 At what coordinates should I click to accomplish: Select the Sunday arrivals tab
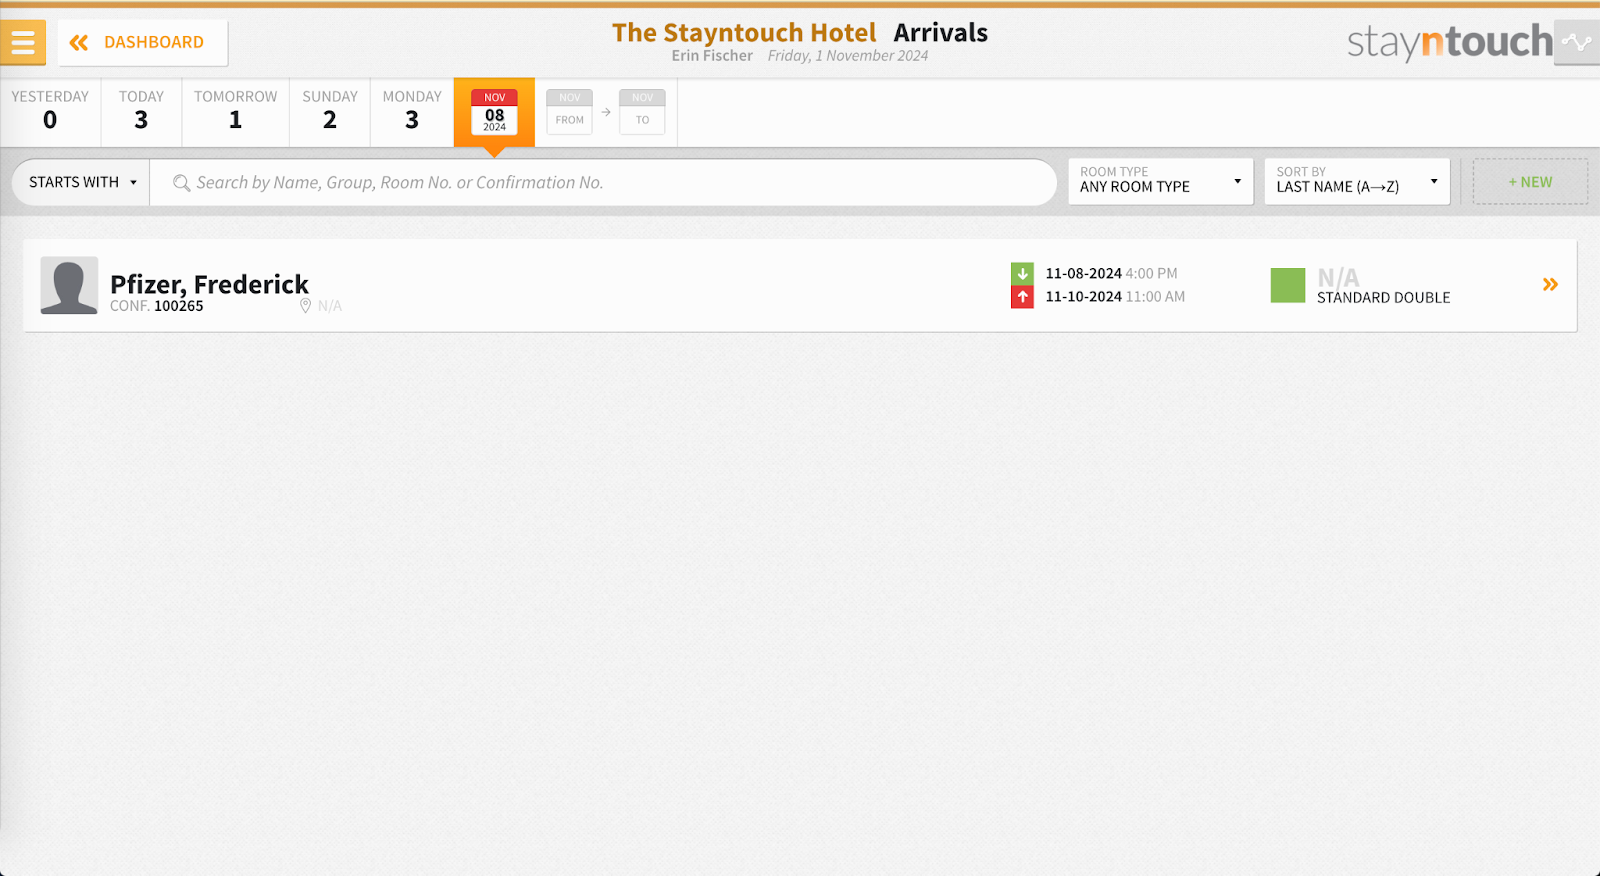[x=330, y=112]
